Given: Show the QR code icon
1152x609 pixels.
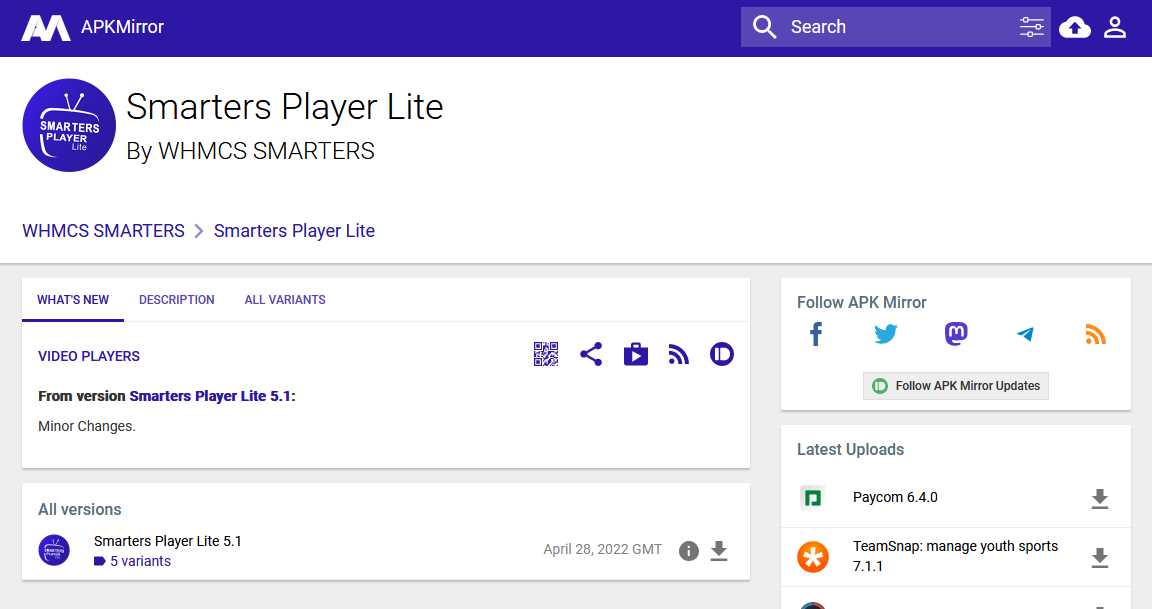Looking at the screenshot, I should pos(546,354).
